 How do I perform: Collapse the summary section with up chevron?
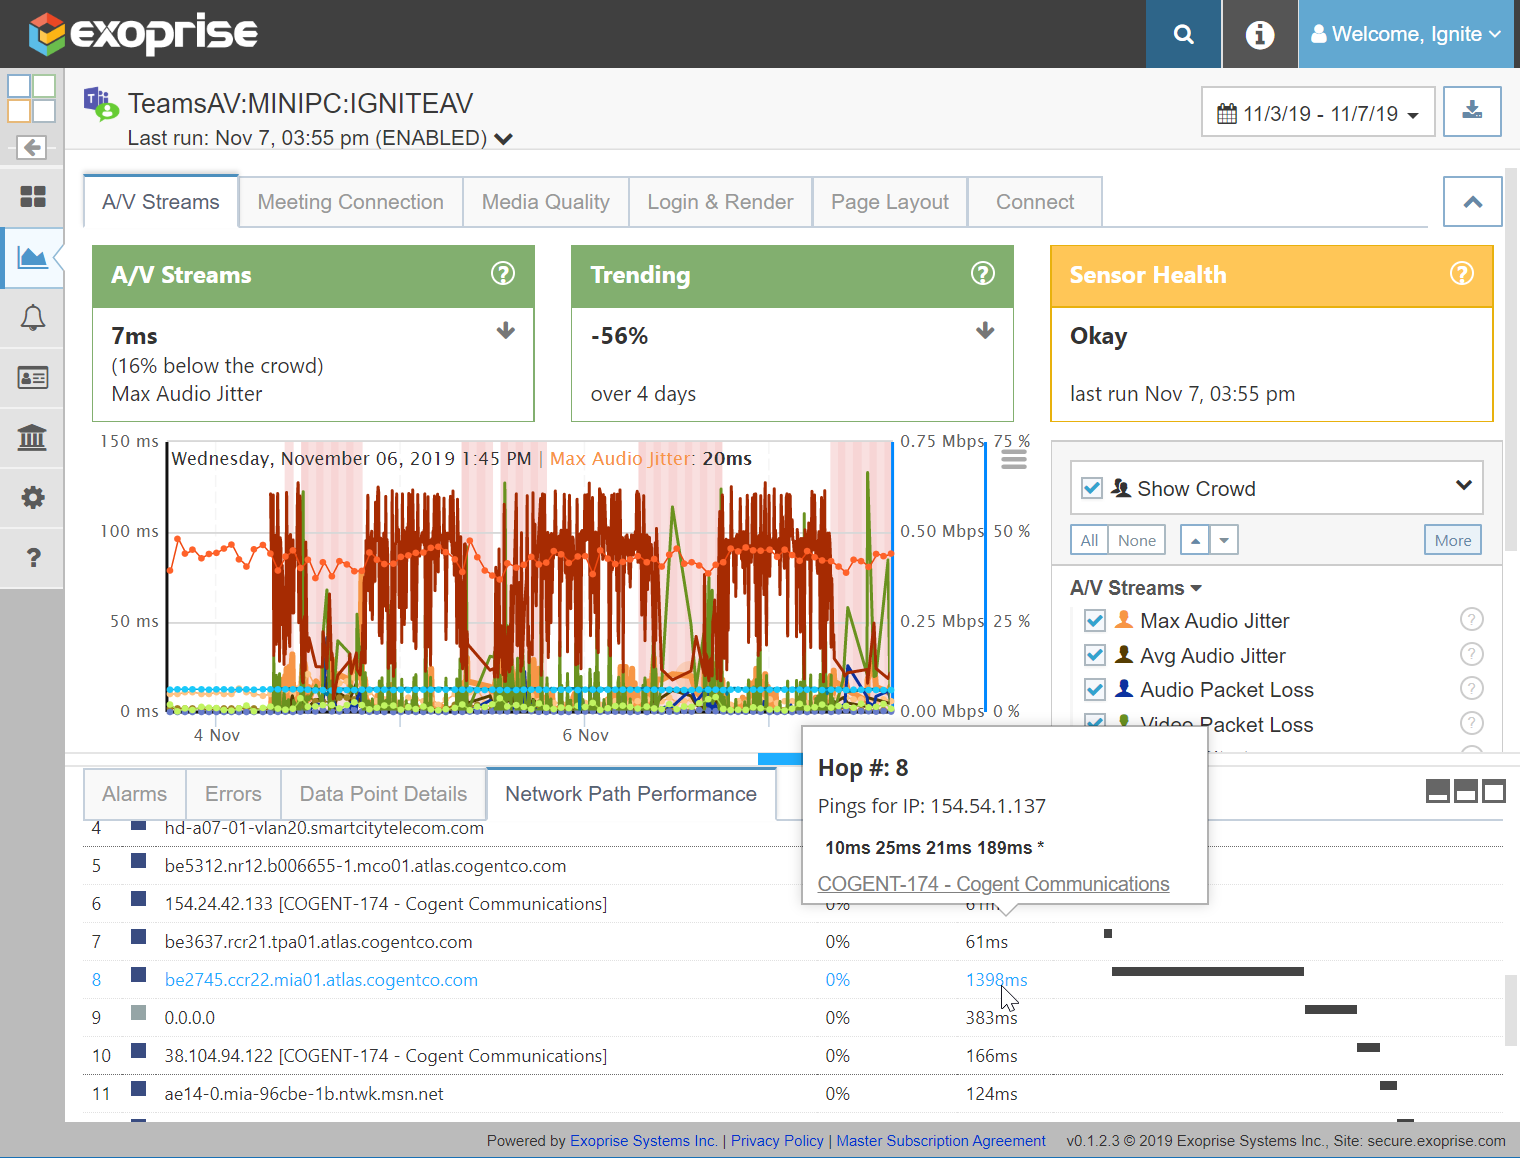pos(1472,202)
